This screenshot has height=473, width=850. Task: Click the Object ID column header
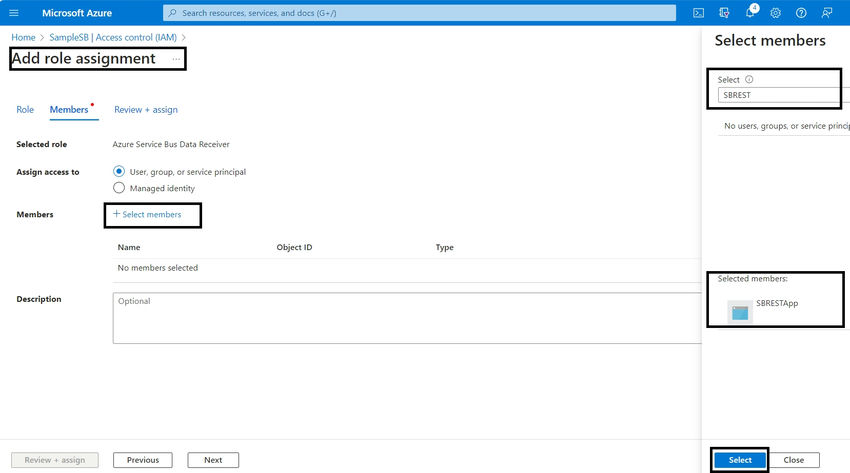(294, 247)
